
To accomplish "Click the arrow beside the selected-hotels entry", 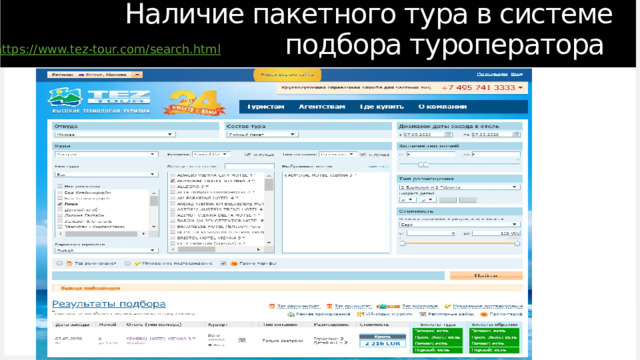I will pos(286,175).
